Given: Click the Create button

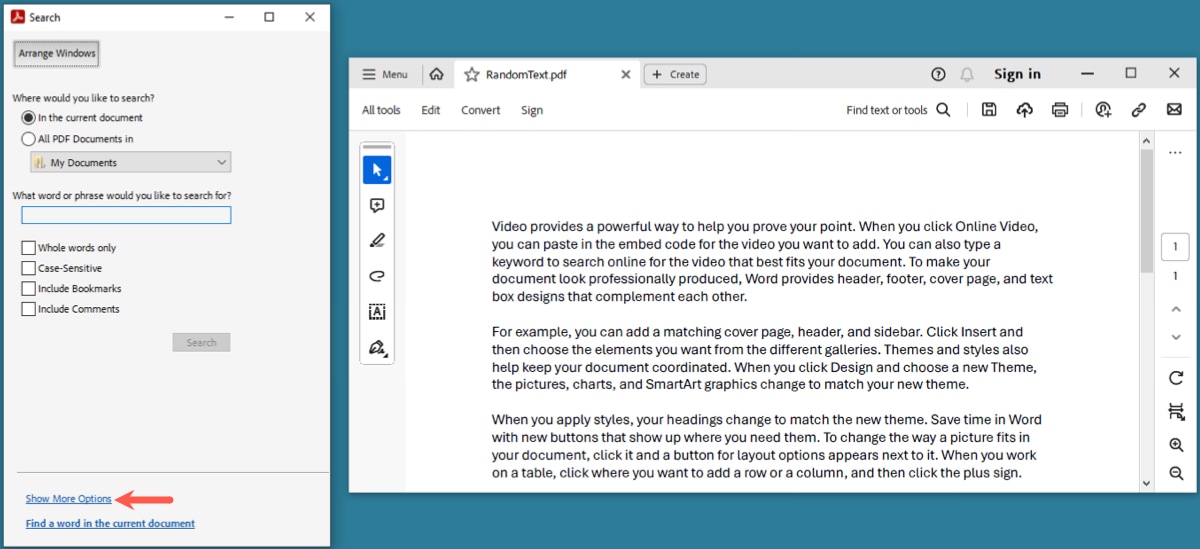Looking at the screenshot, I should (x=675, y=74).
